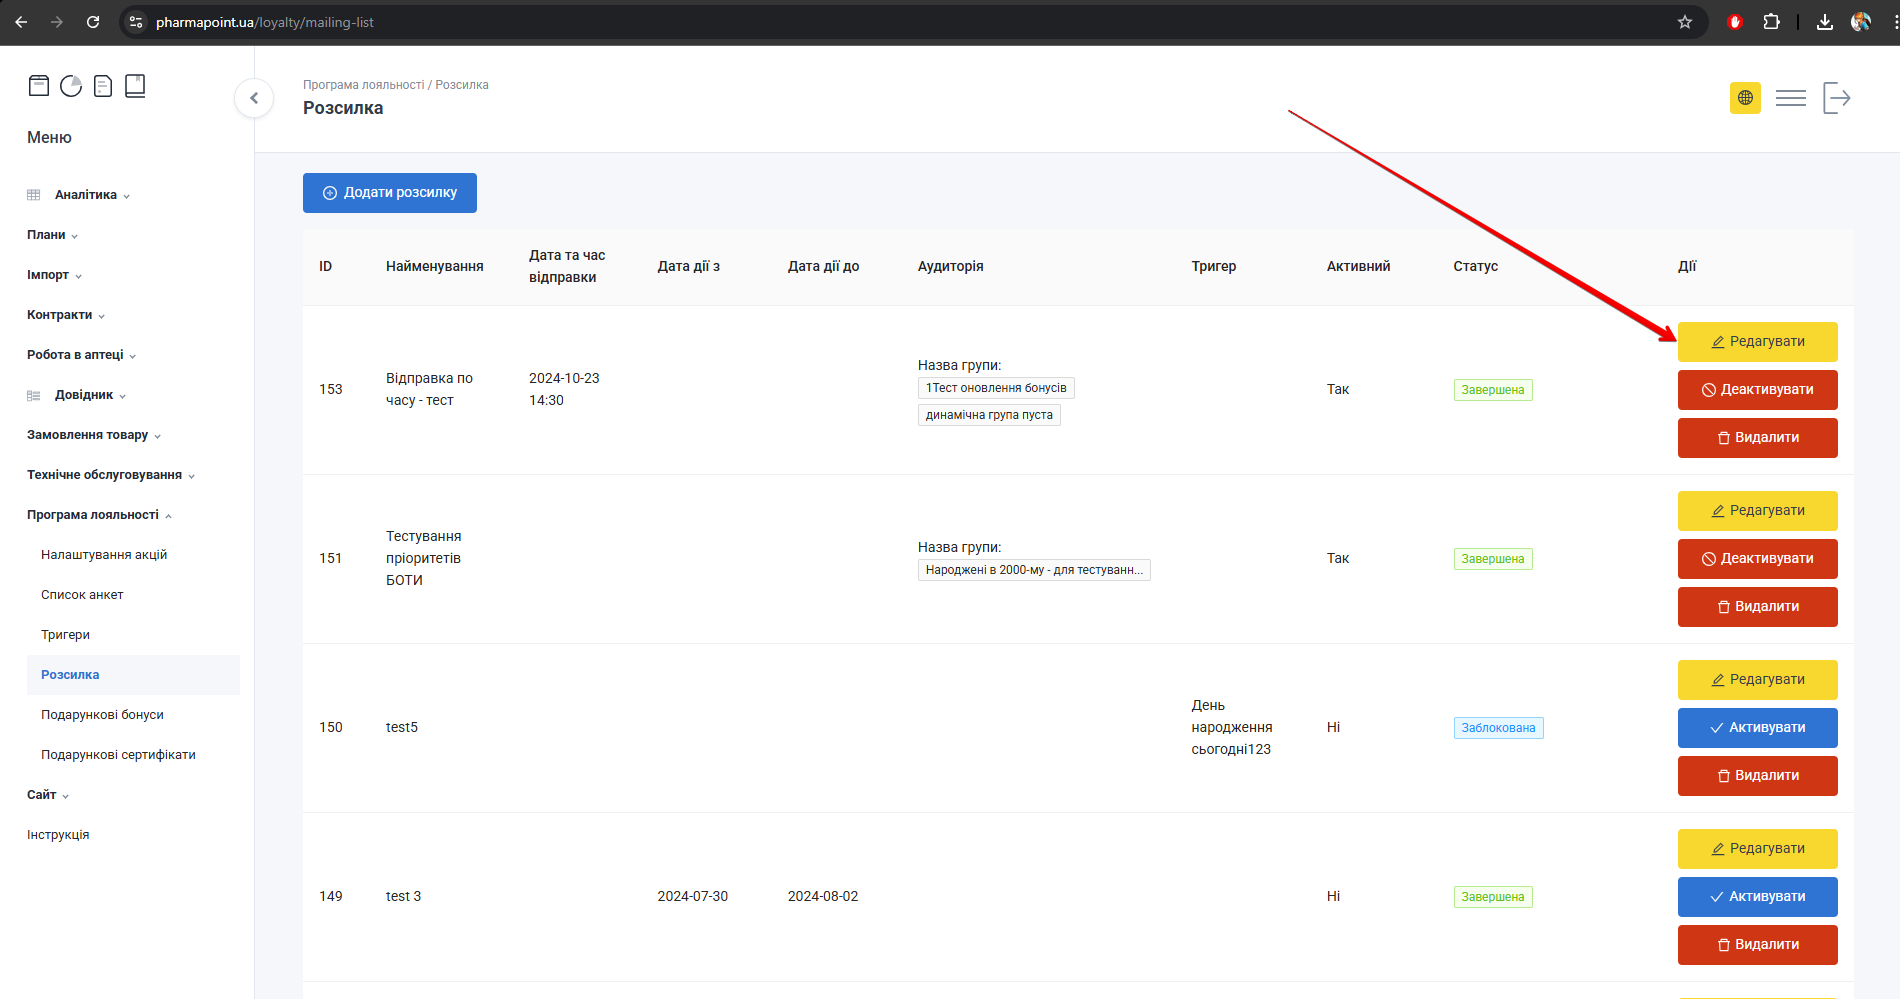Open the book icon in sidebar header
The image size is (1900, 999).
pyautogui.click(x=135, y=86)
